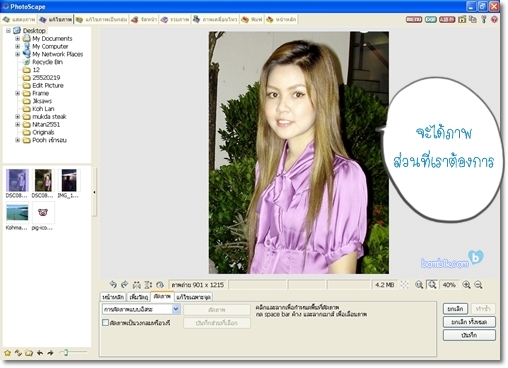This screenshot has height=368, width=508.
Task: Click the red badge icon beside the camera icon
Action: (x=447, y=19)
